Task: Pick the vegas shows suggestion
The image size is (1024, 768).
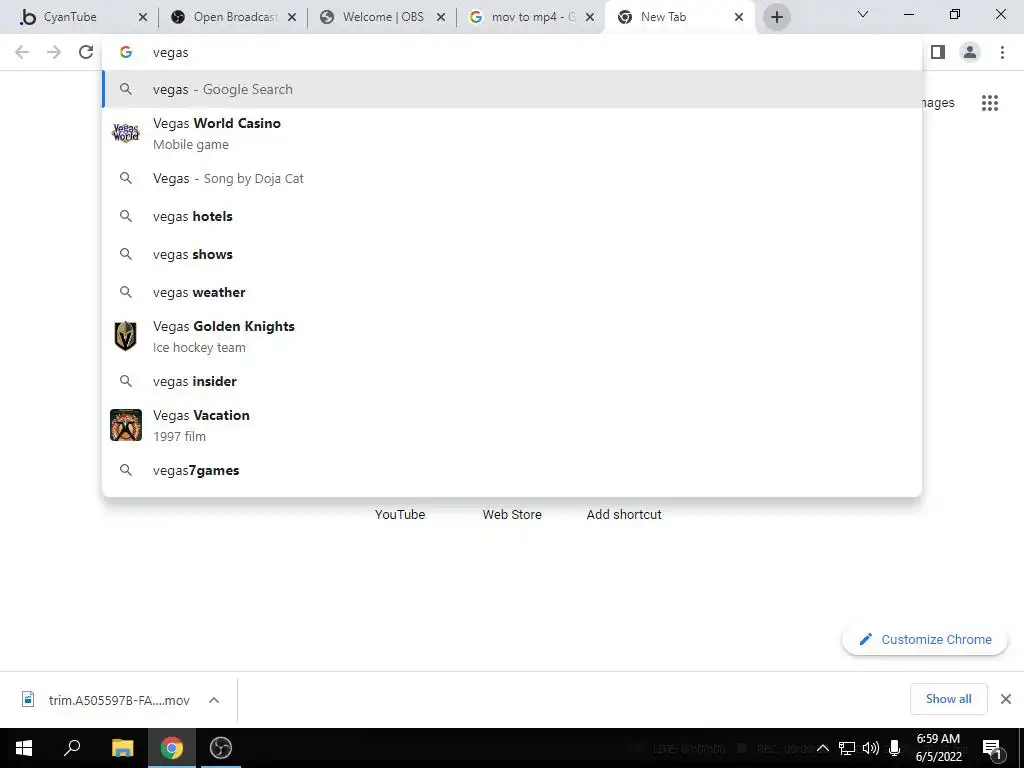Action: tap(512, 254)
